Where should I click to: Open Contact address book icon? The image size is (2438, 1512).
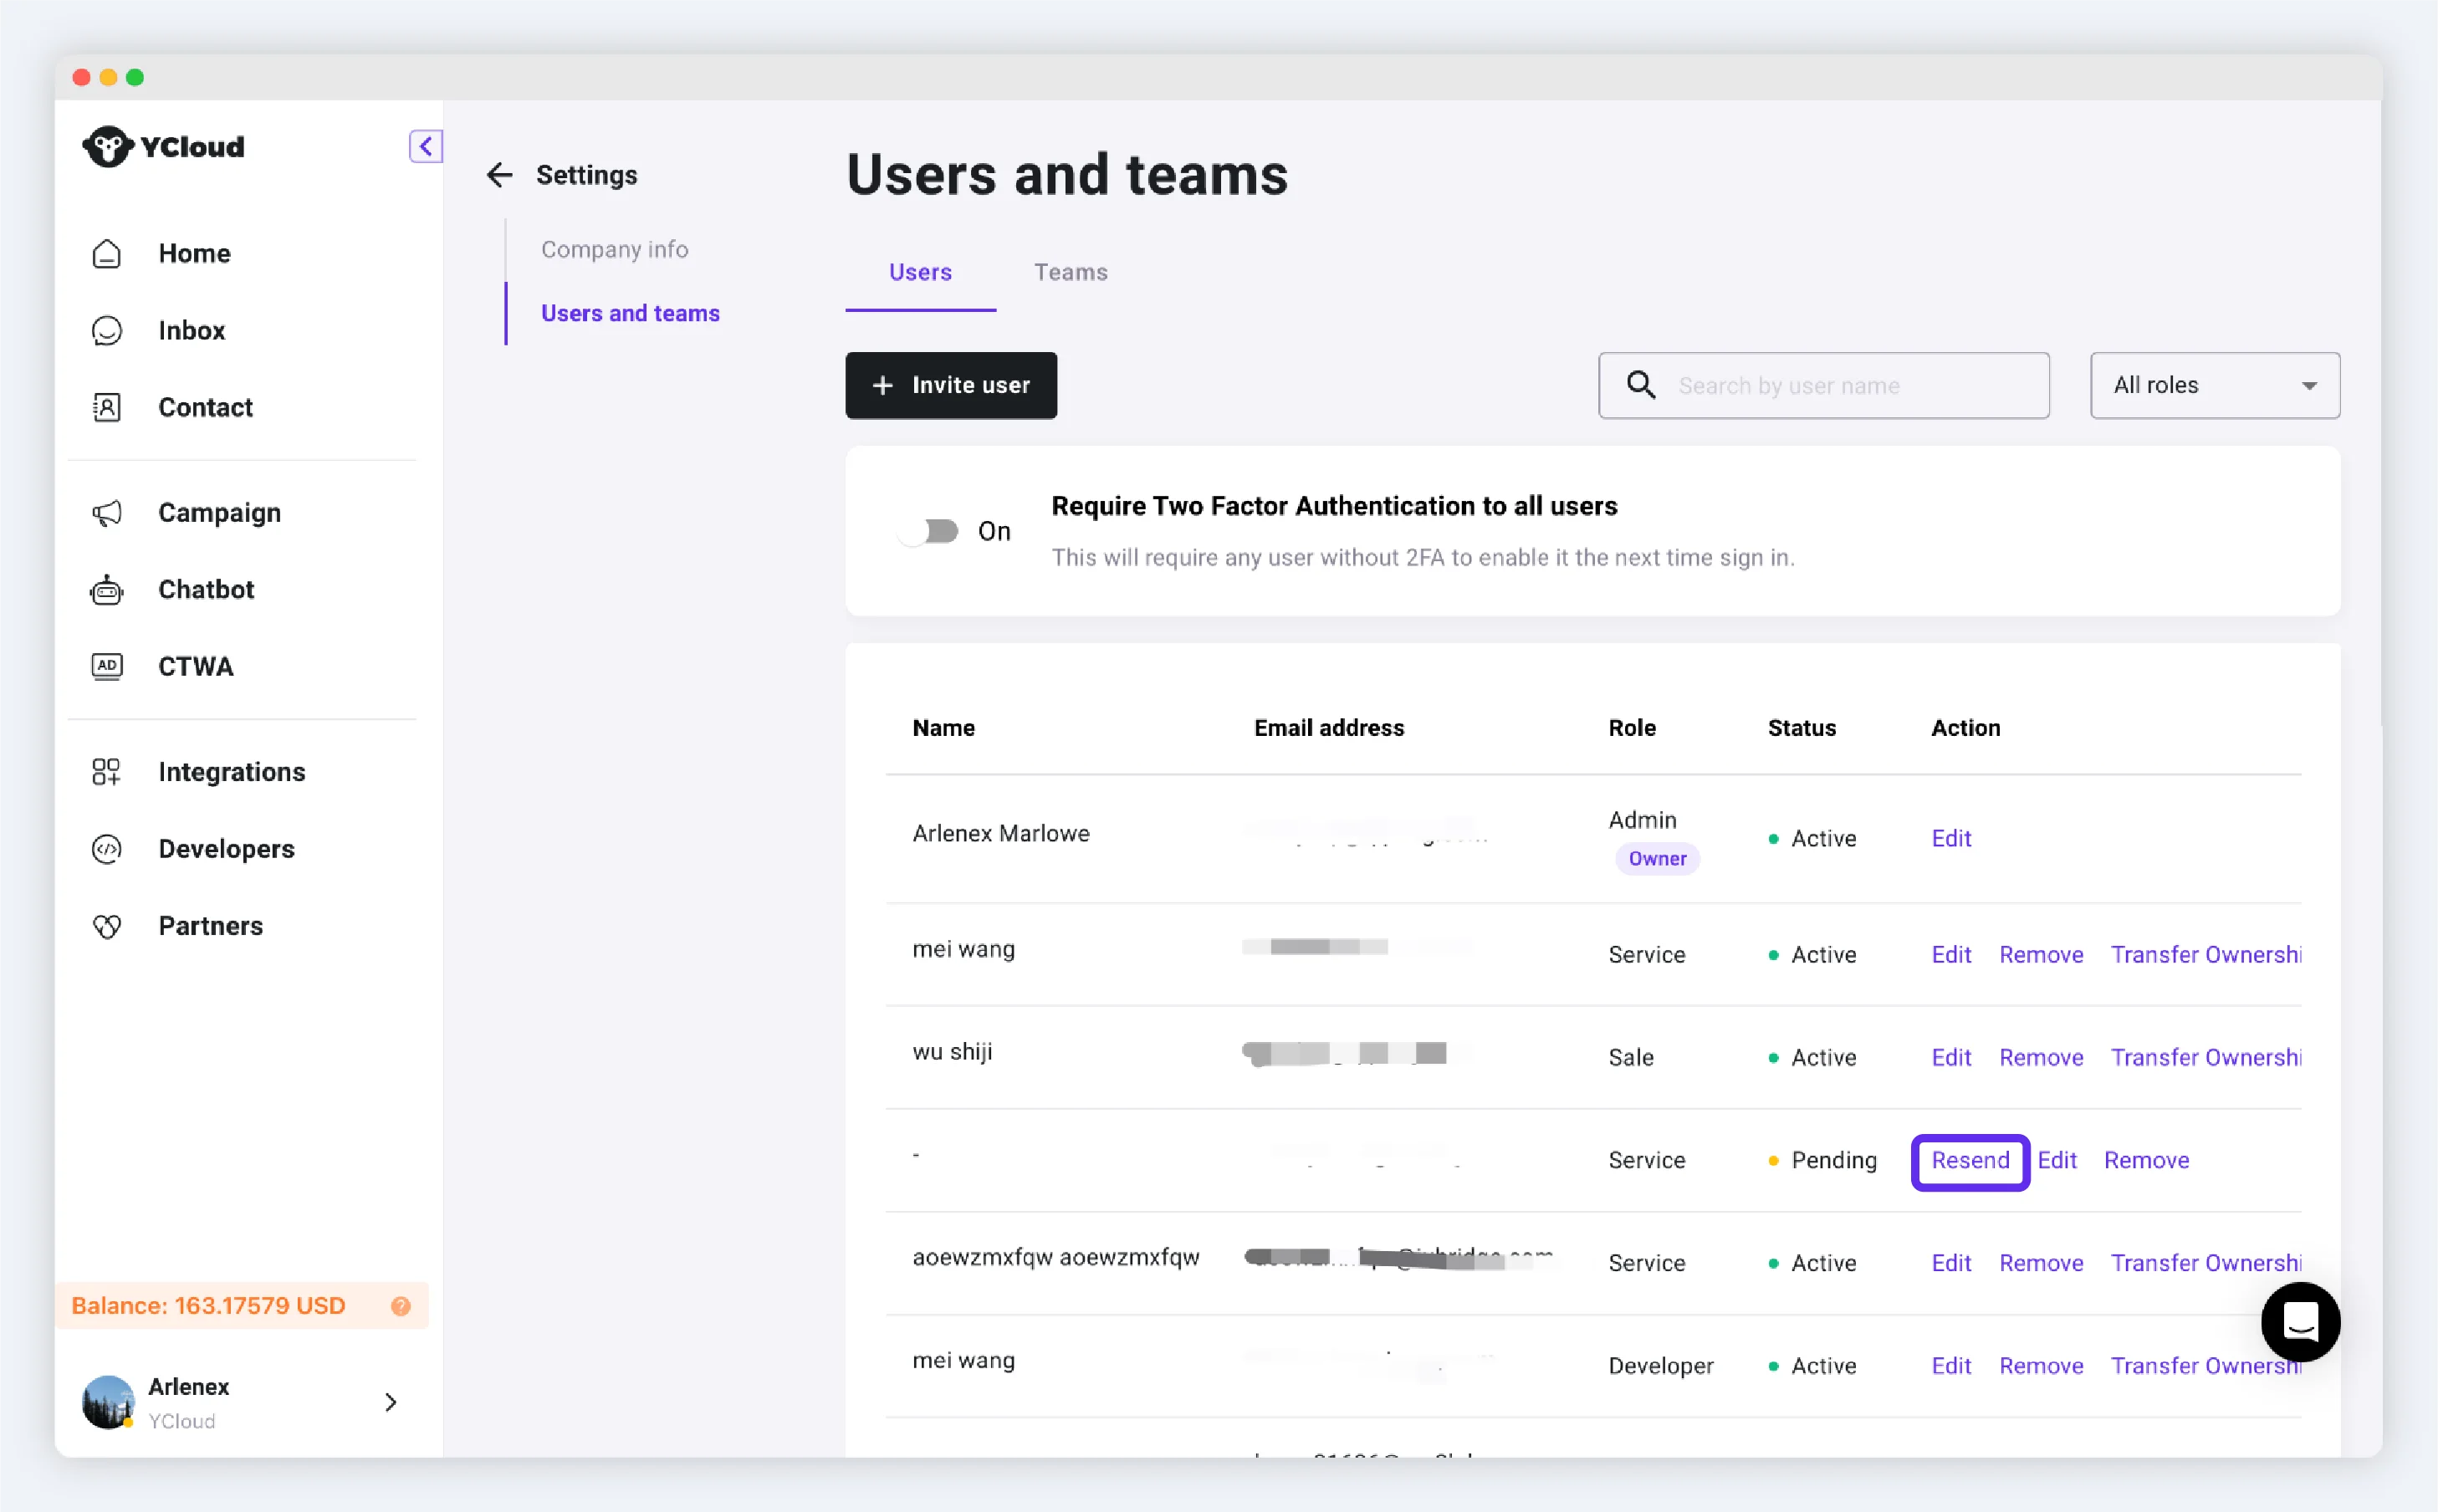click(107, 408)
